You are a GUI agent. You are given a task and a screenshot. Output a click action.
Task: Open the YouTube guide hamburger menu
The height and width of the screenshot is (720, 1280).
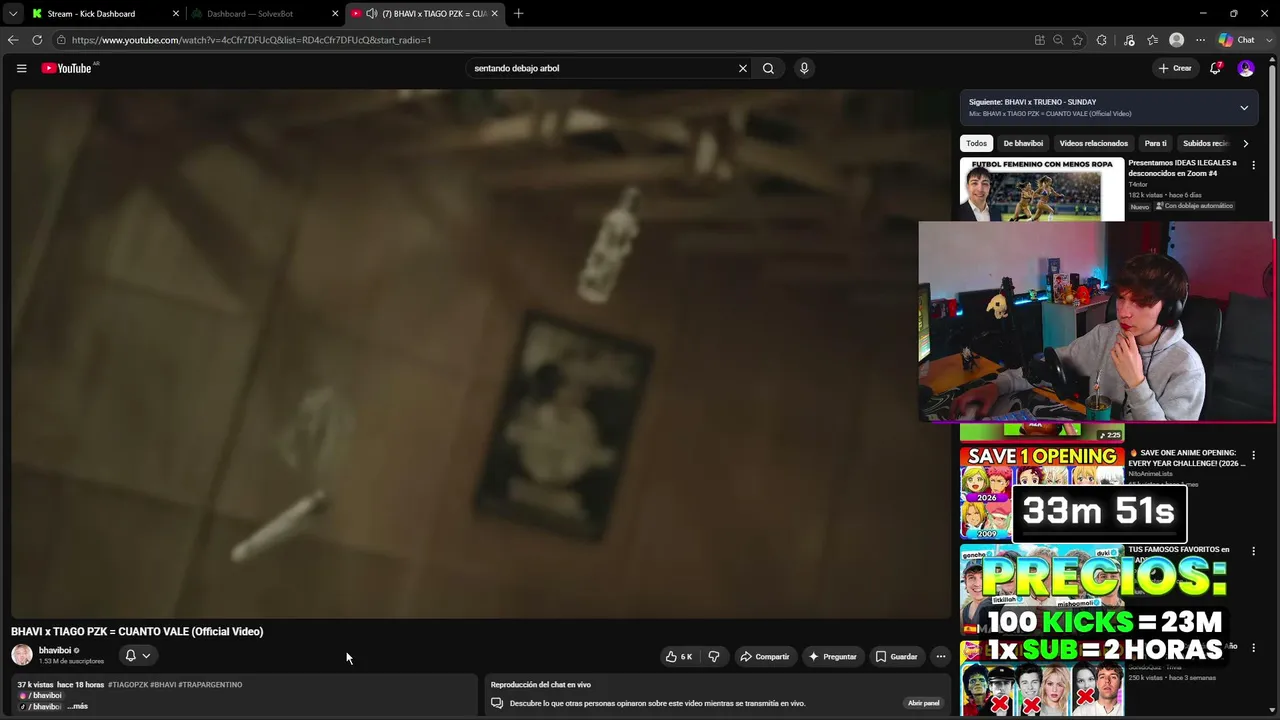click(x=21, y=68)
